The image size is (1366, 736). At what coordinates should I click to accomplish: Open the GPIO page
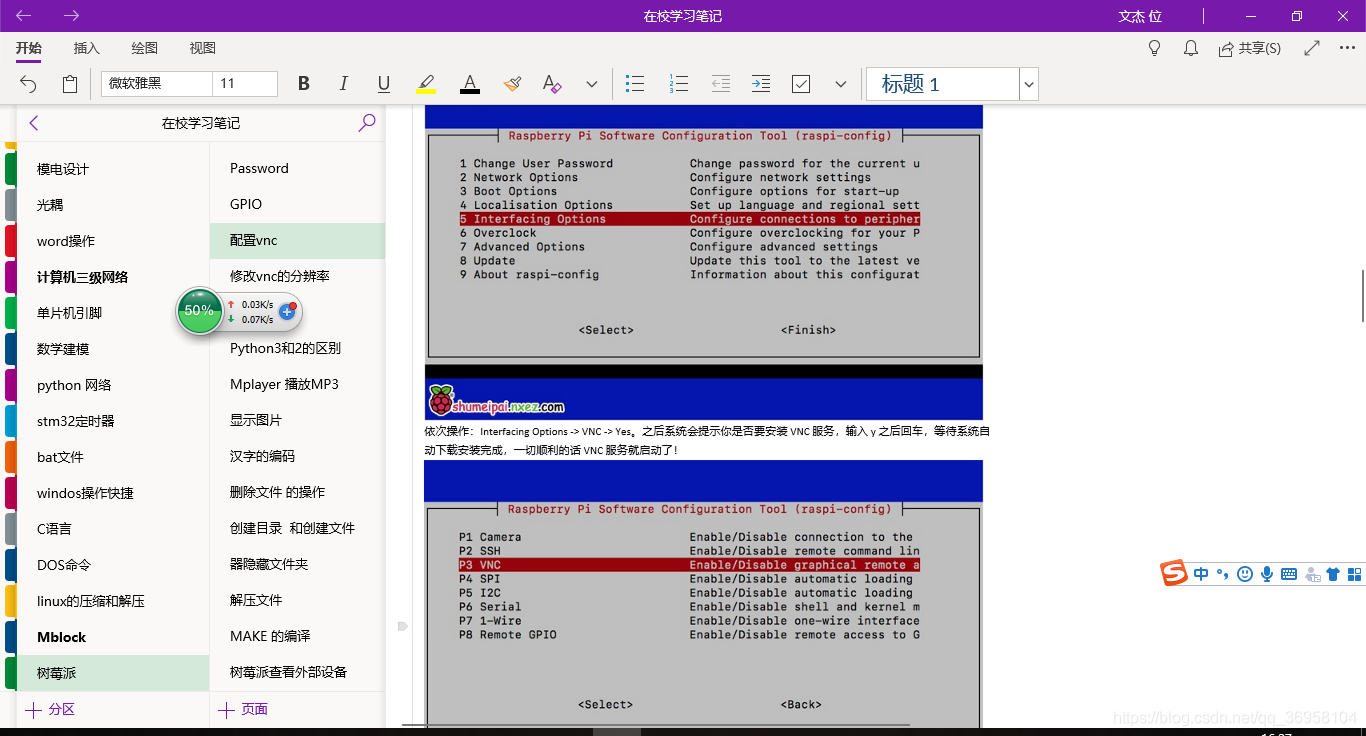pyautogui.click(x=297, y=204)
